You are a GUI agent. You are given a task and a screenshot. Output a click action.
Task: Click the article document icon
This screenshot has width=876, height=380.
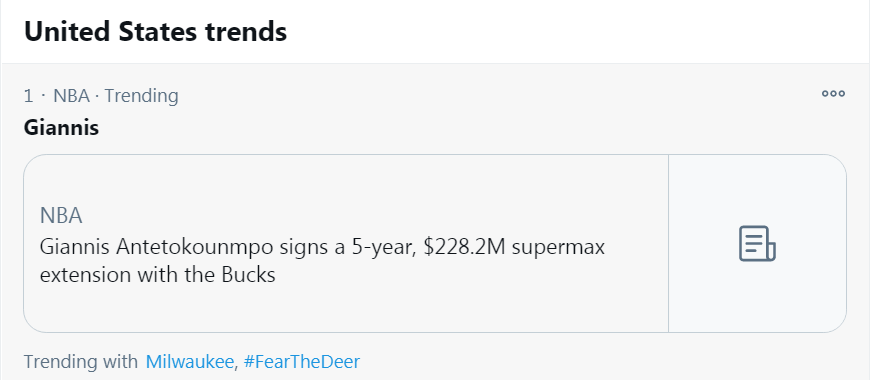pos(758,244)
